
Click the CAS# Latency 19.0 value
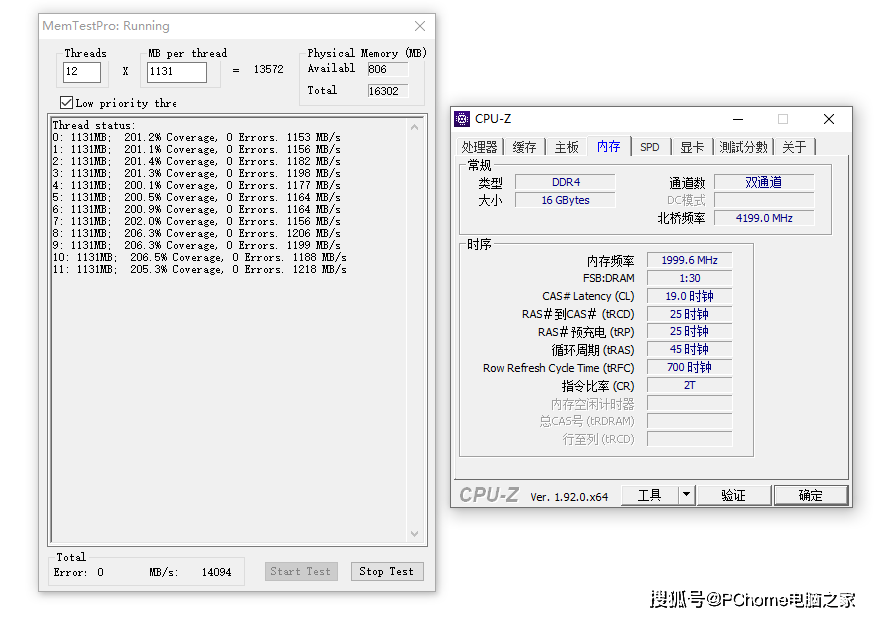(690, 296)
